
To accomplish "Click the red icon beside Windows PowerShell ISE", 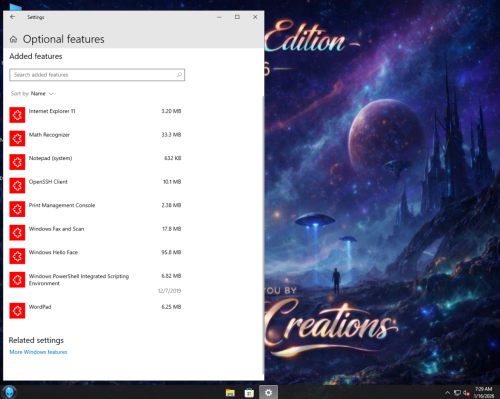I will 17,280.
